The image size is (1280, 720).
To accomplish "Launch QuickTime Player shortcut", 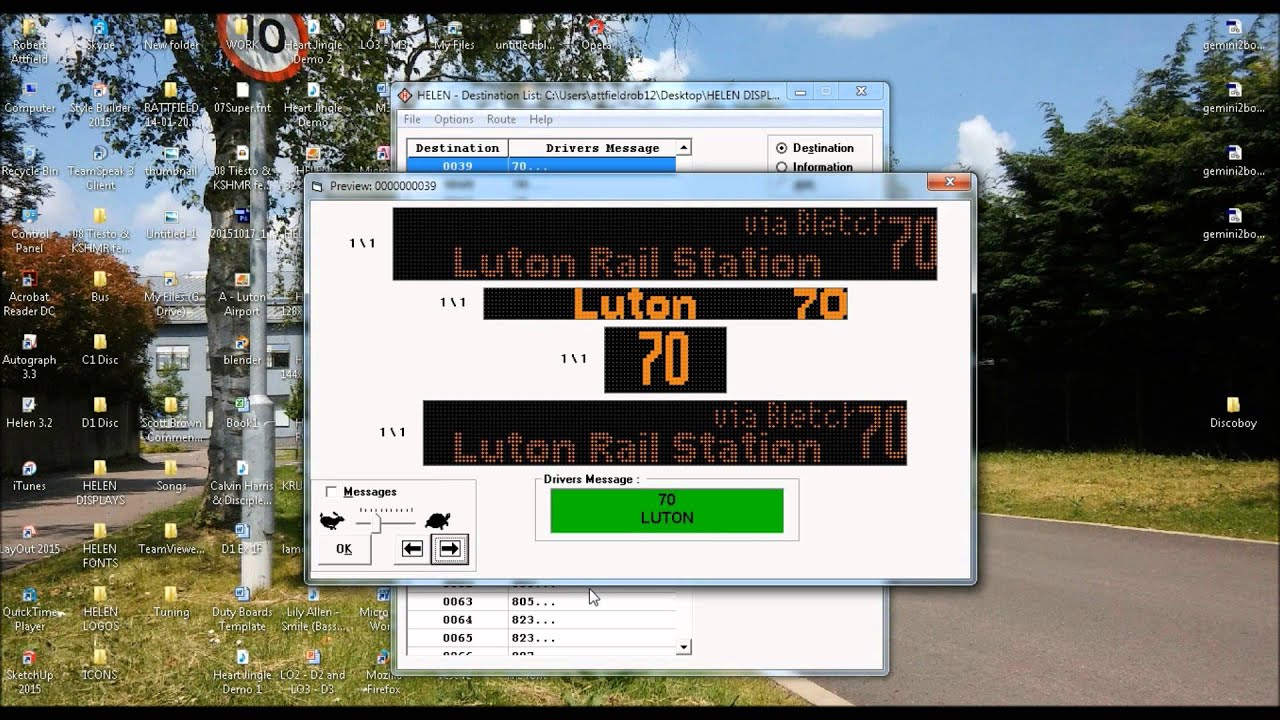I will tap(29, 608).
